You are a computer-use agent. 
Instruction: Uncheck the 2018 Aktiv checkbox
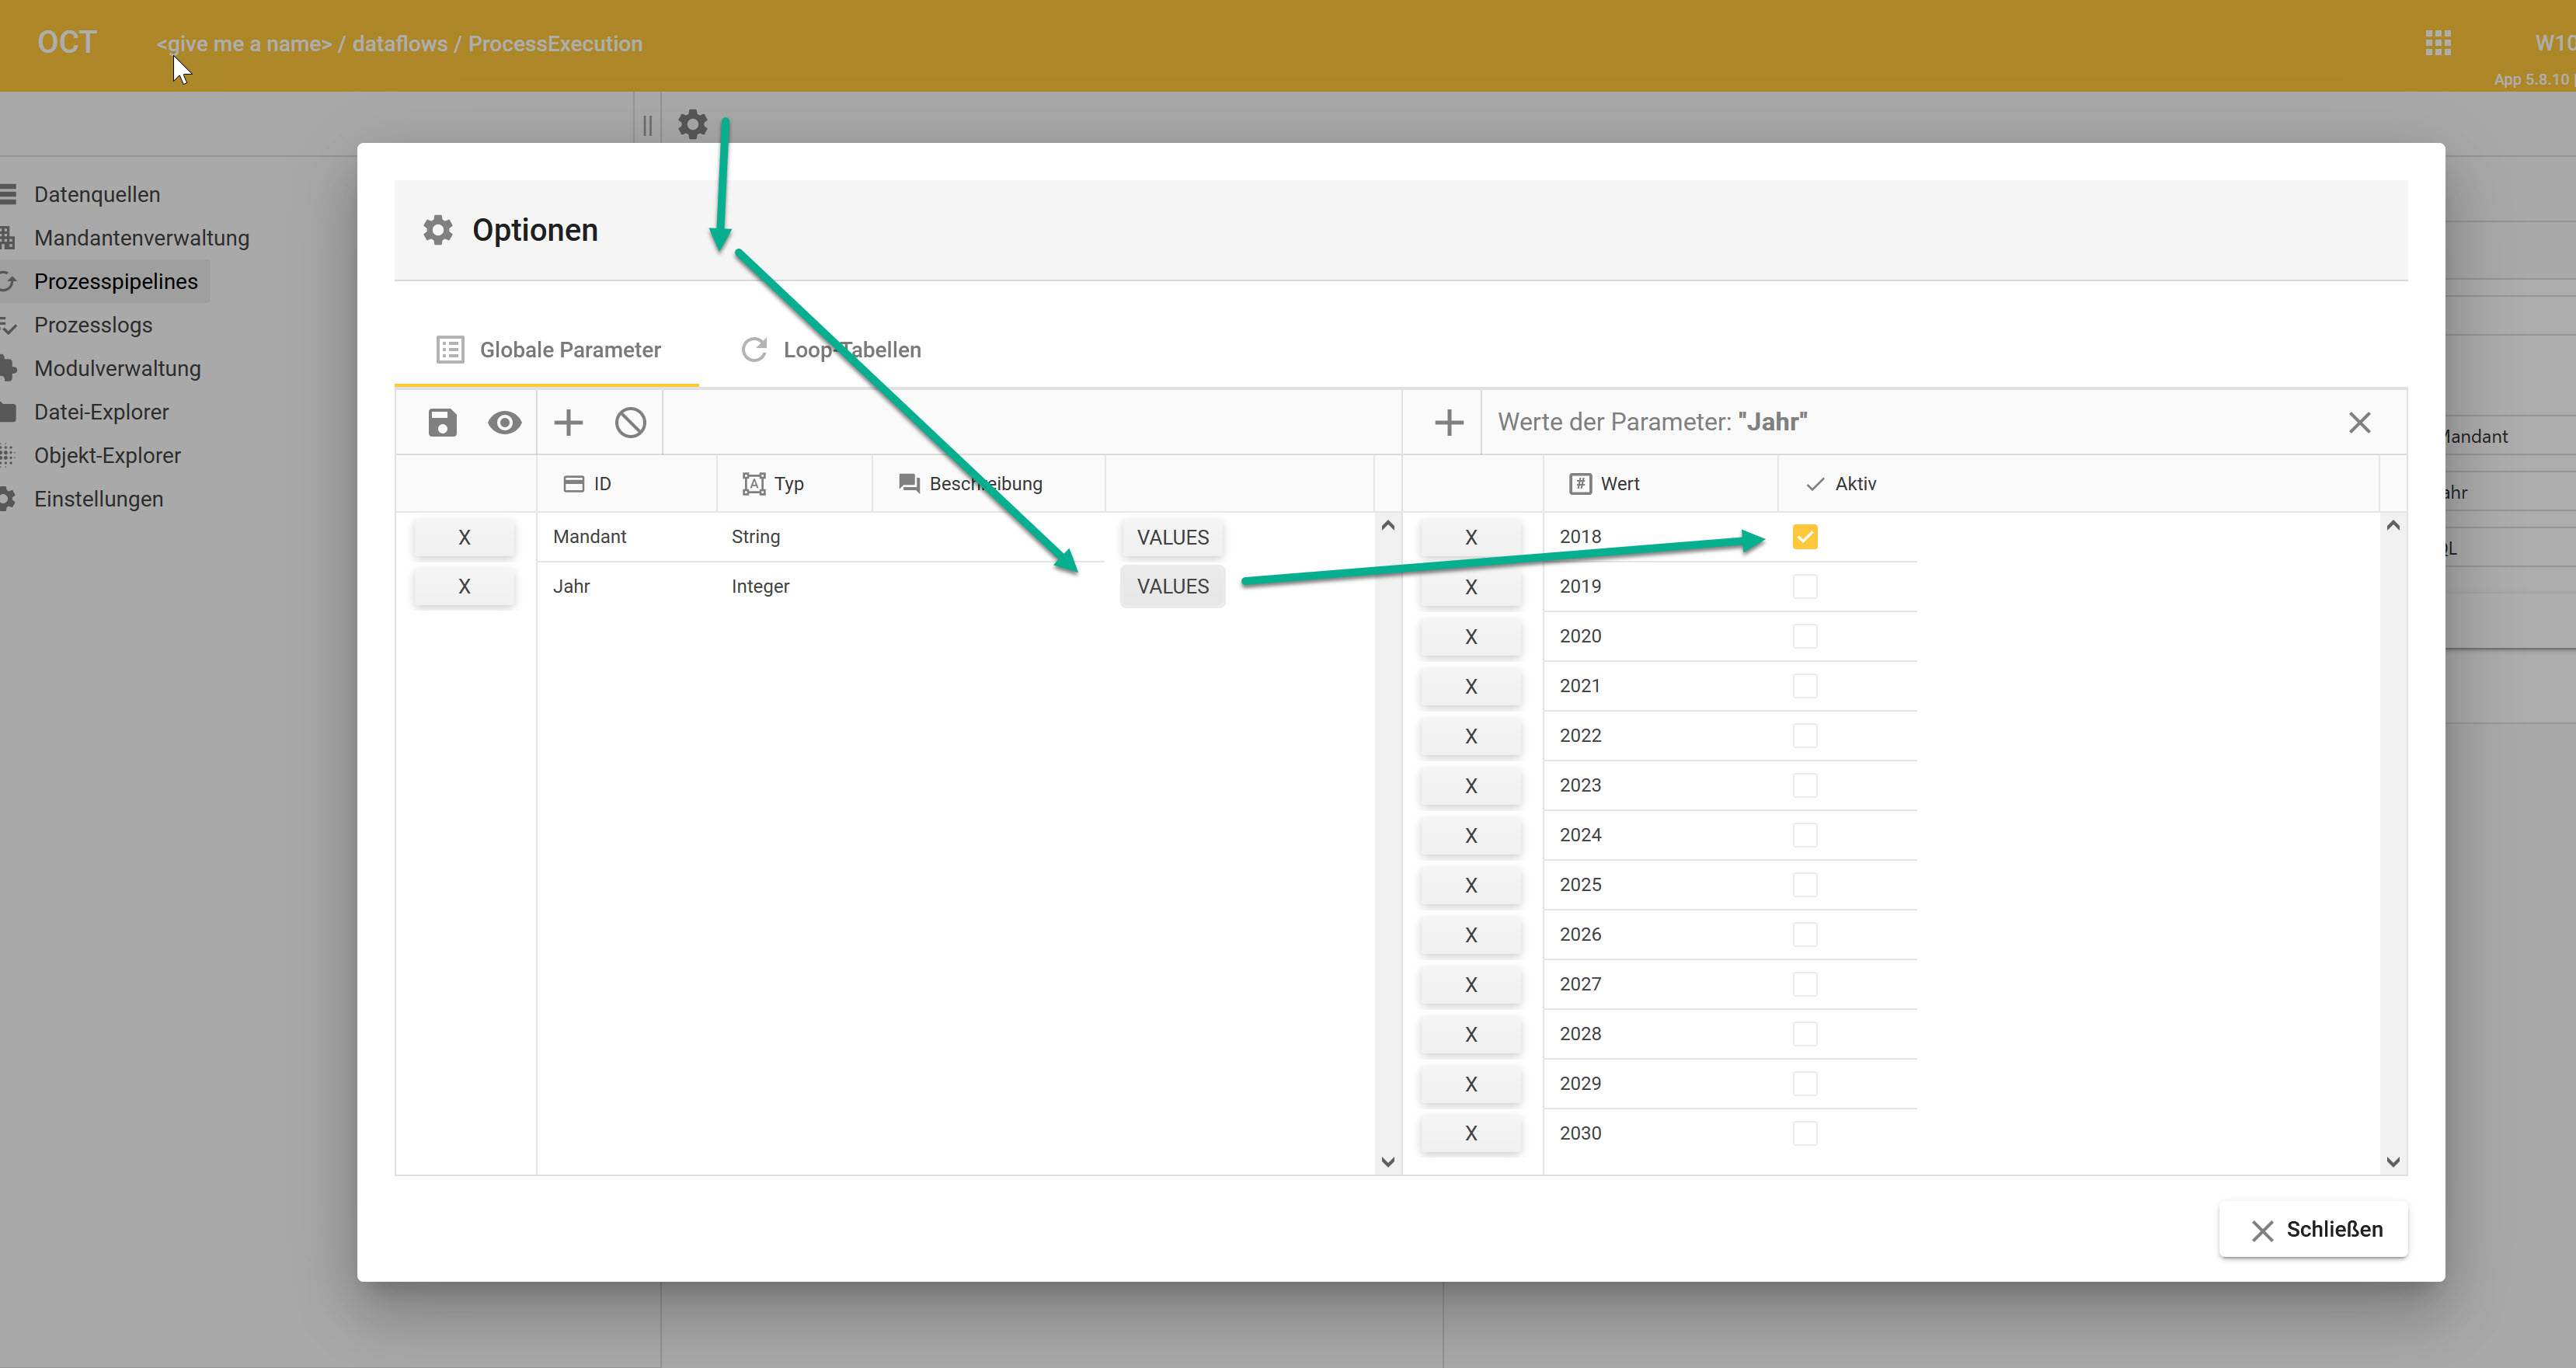tap(1804, 537)
